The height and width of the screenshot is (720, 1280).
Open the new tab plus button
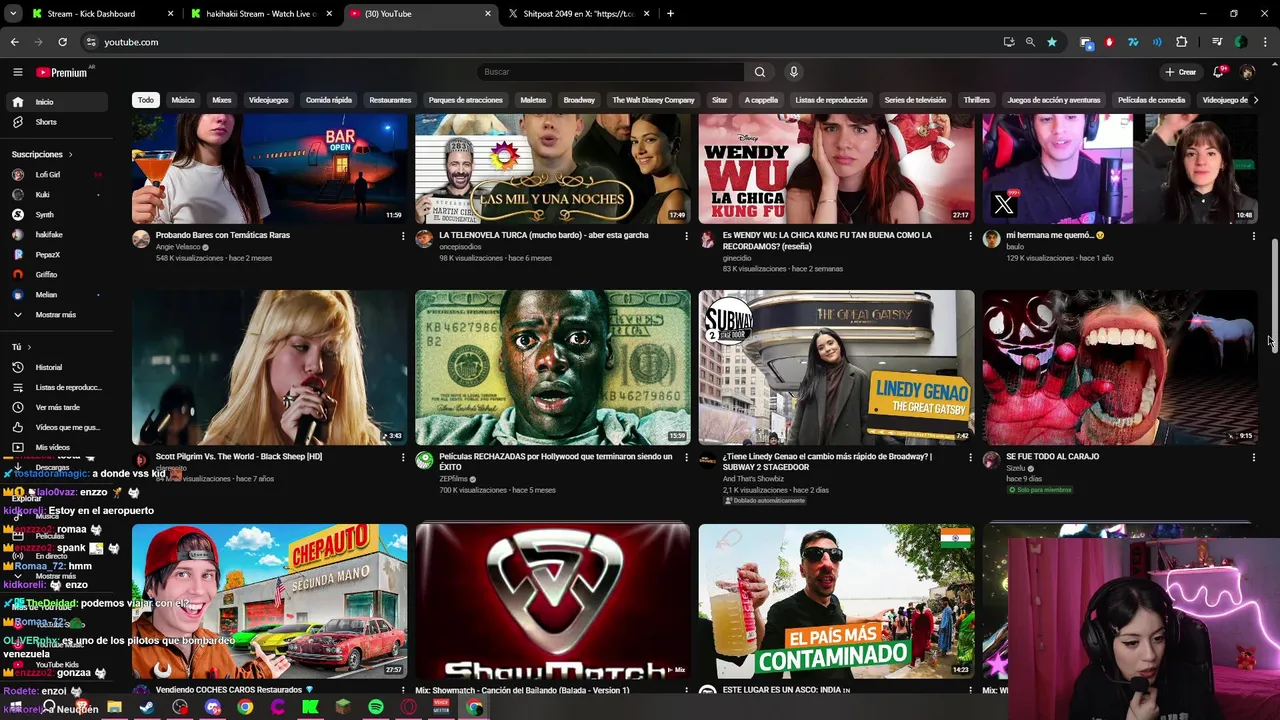670,14
